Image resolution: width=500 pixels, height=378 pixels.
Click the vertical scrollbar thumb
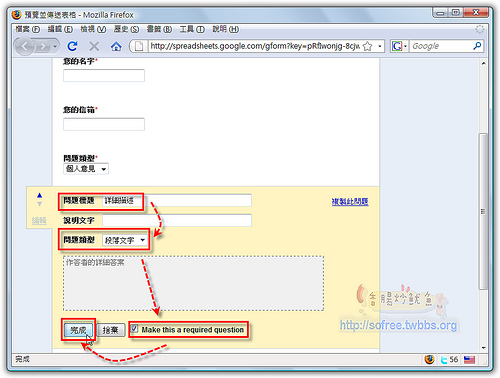(483, 211)
